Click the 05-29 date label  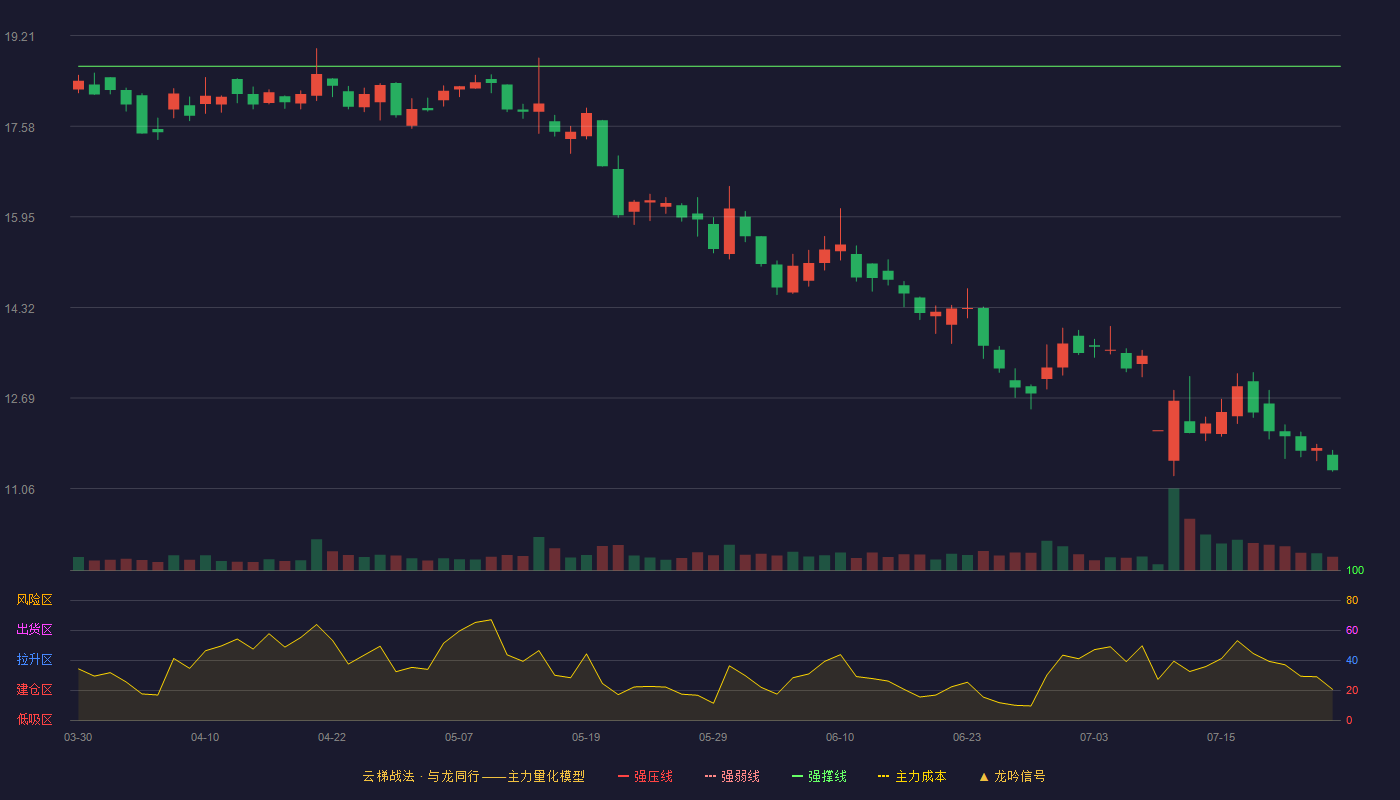click(x=713, y=737)
